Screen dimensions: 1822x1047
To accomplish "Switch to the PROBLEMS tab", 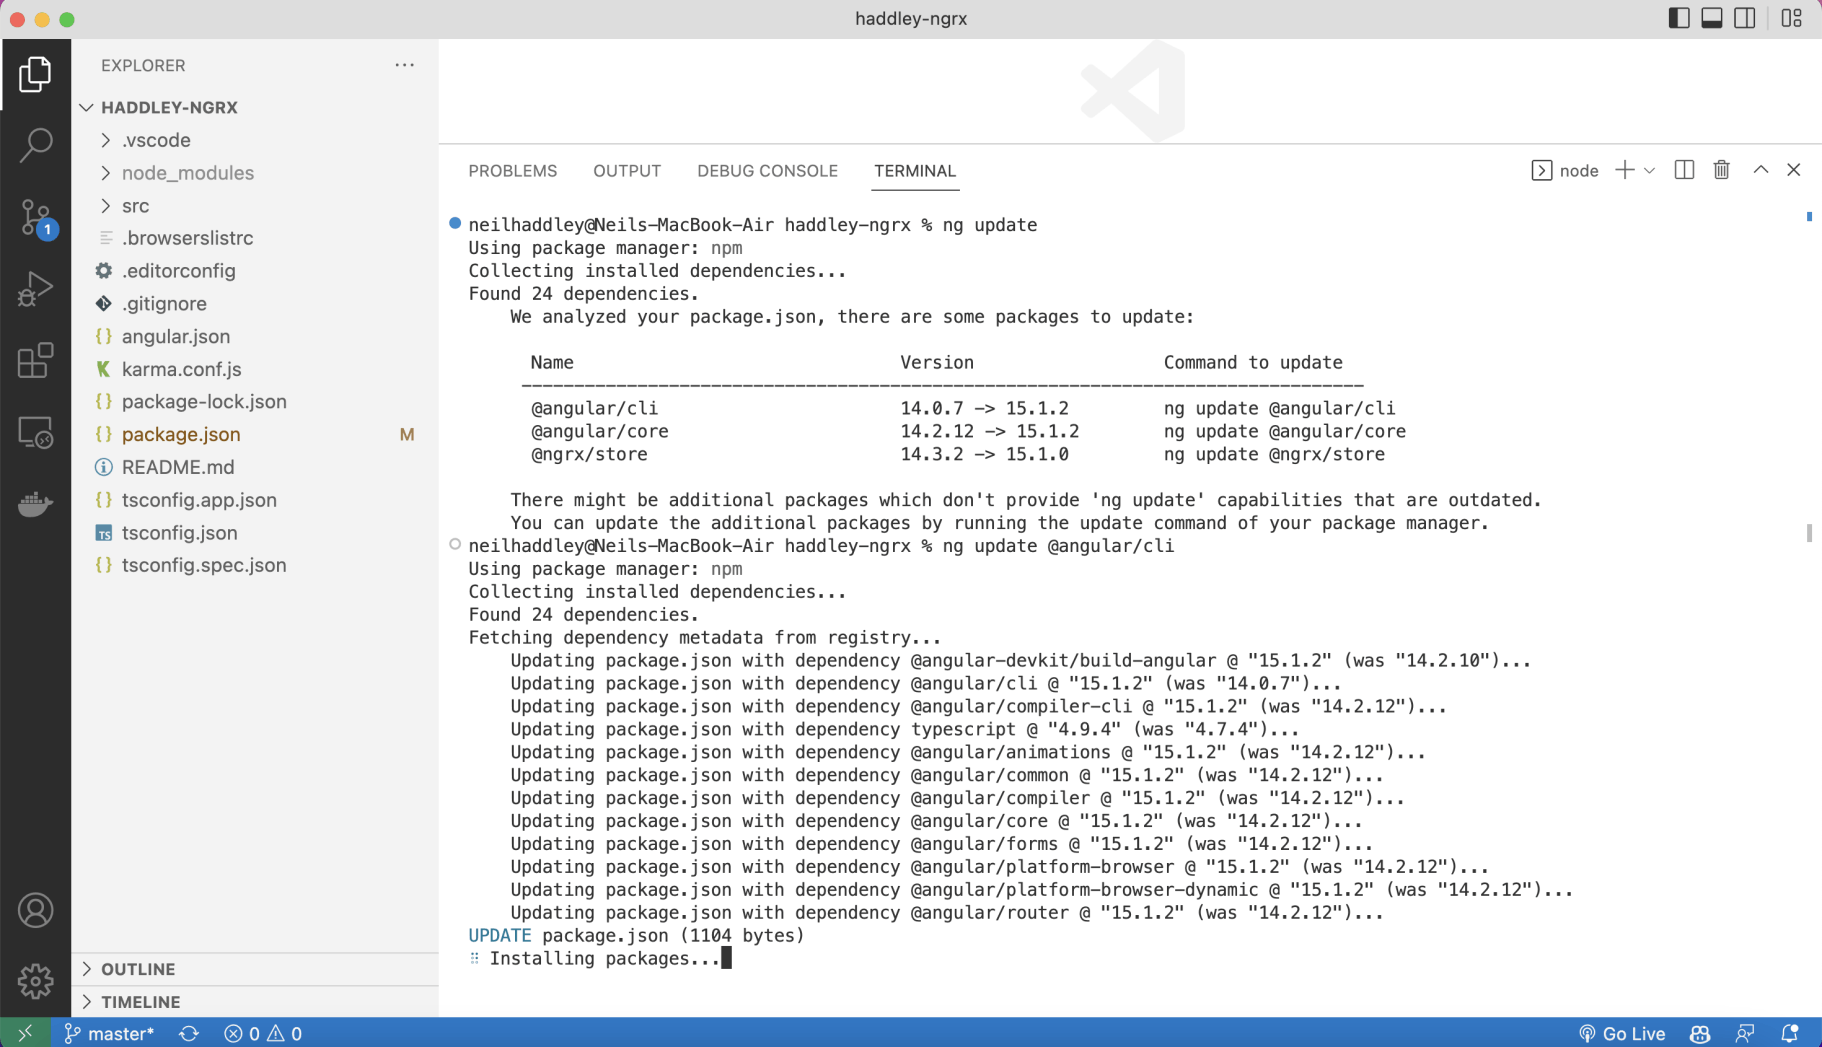I will coord(513,171).
